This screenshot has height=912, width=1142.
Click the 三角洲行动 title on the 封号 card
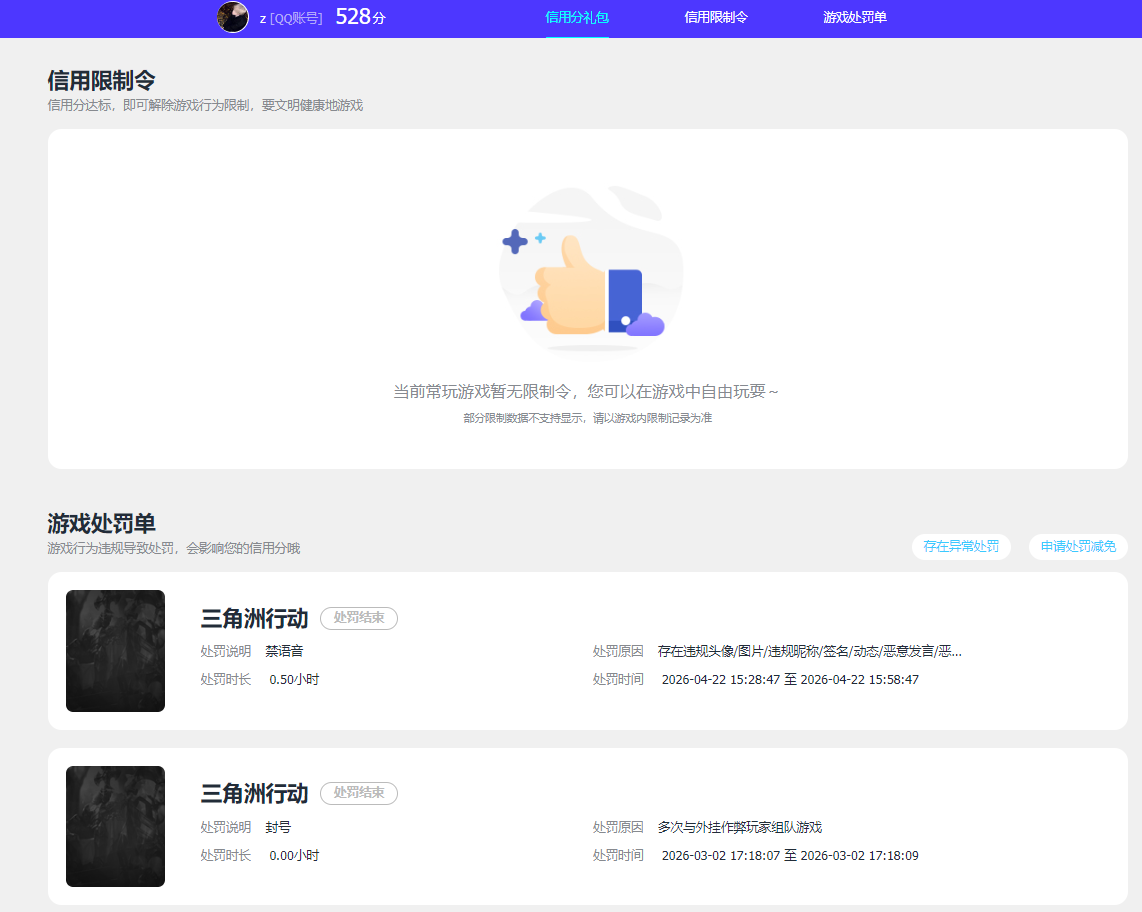pyautogui.click(x=254, y=793)
